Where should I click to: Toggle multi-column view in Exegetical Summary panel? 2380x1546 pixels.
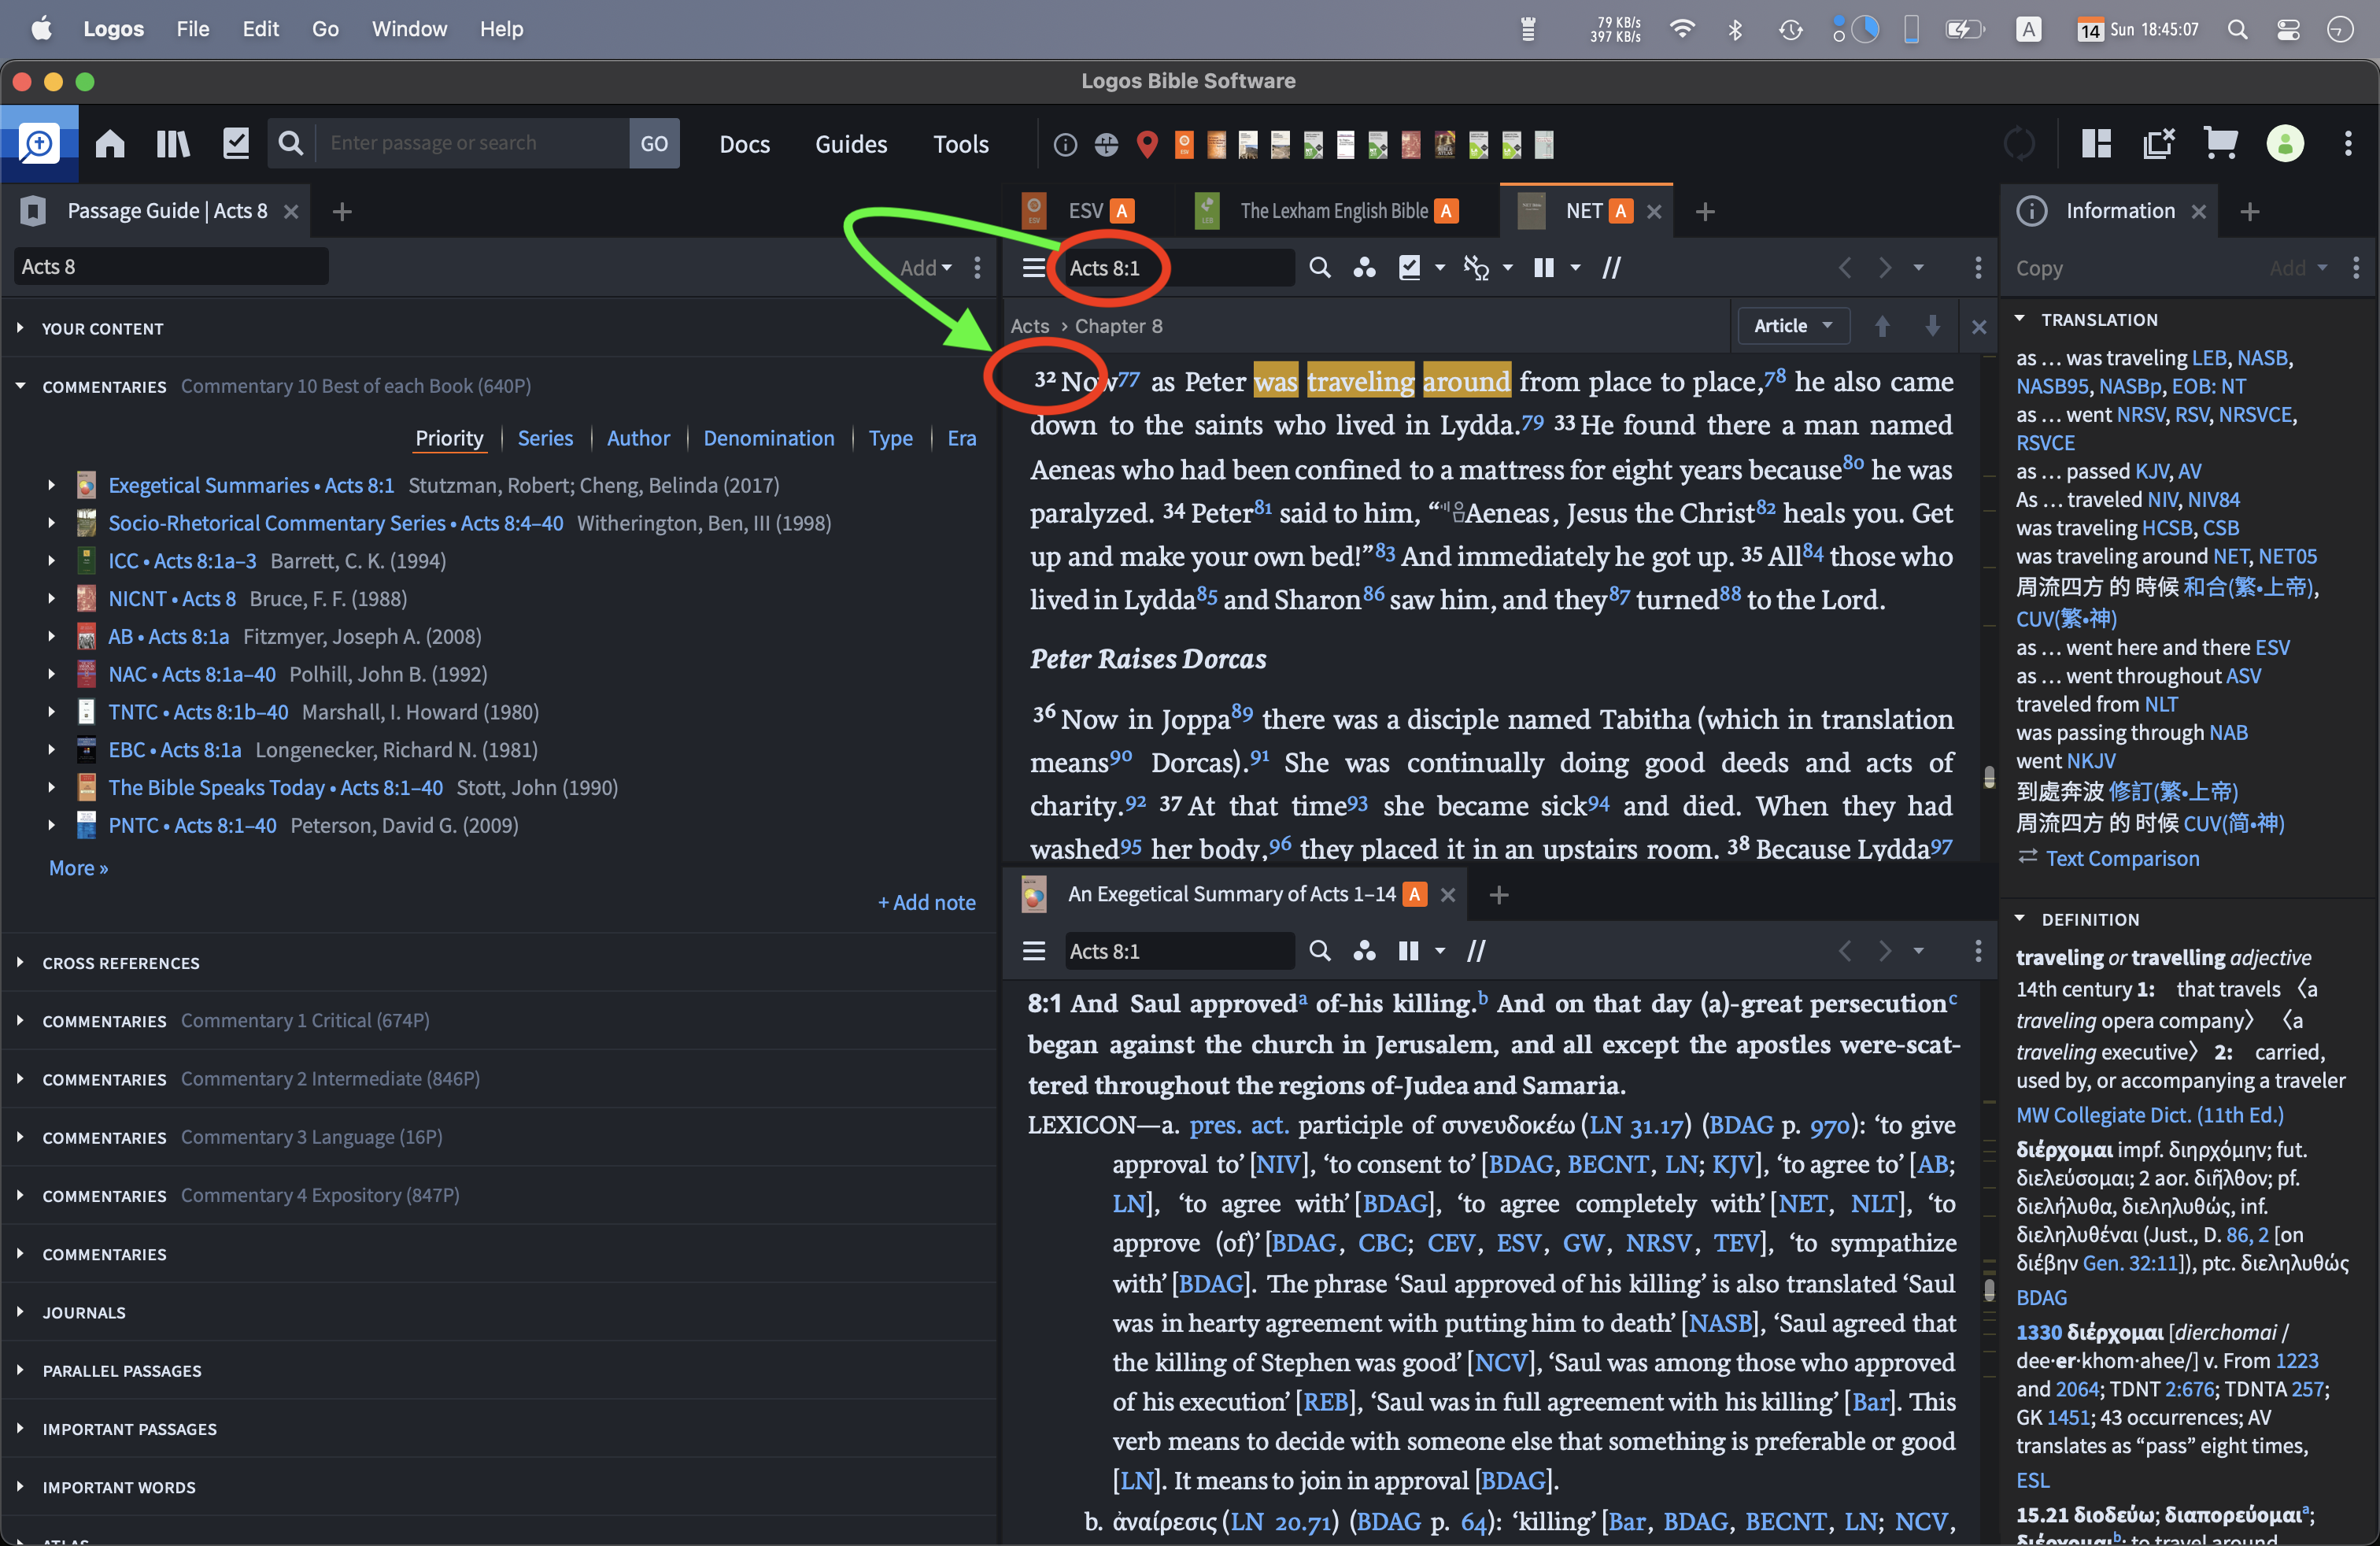tap(1408, 951)
